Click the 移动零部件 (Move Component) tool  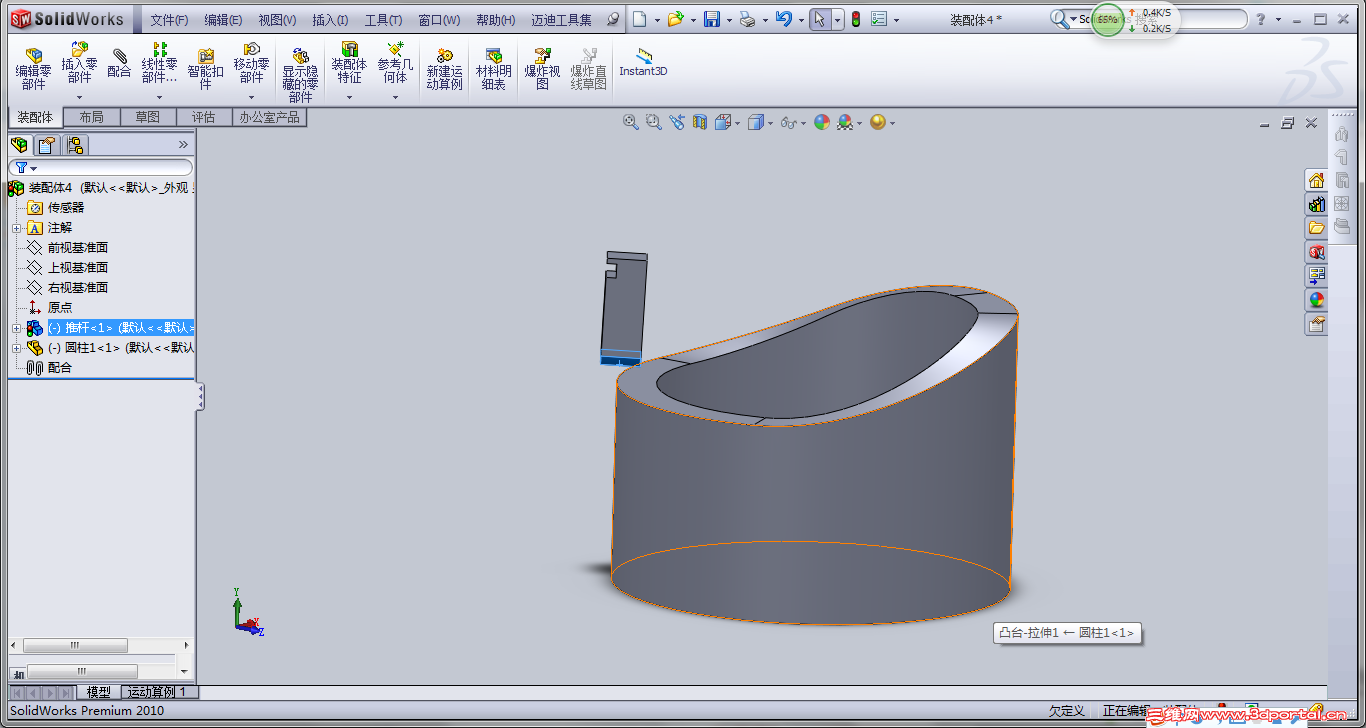[x=251, y=62]
